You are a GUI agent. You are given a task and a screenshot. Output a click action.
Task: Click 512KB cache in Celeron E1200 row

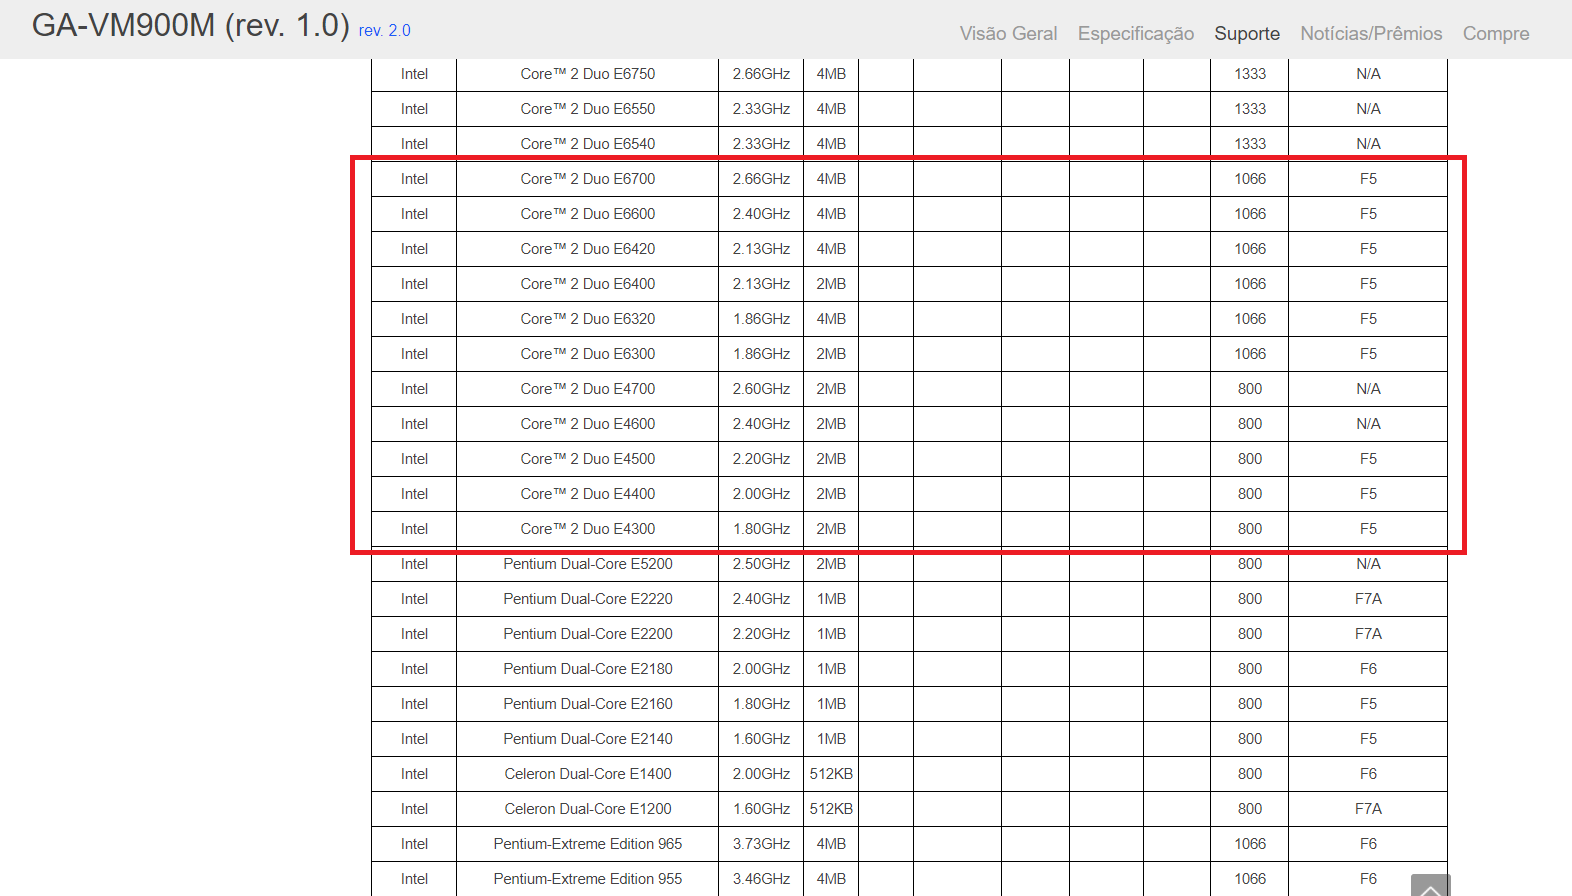tap(831, 809)
